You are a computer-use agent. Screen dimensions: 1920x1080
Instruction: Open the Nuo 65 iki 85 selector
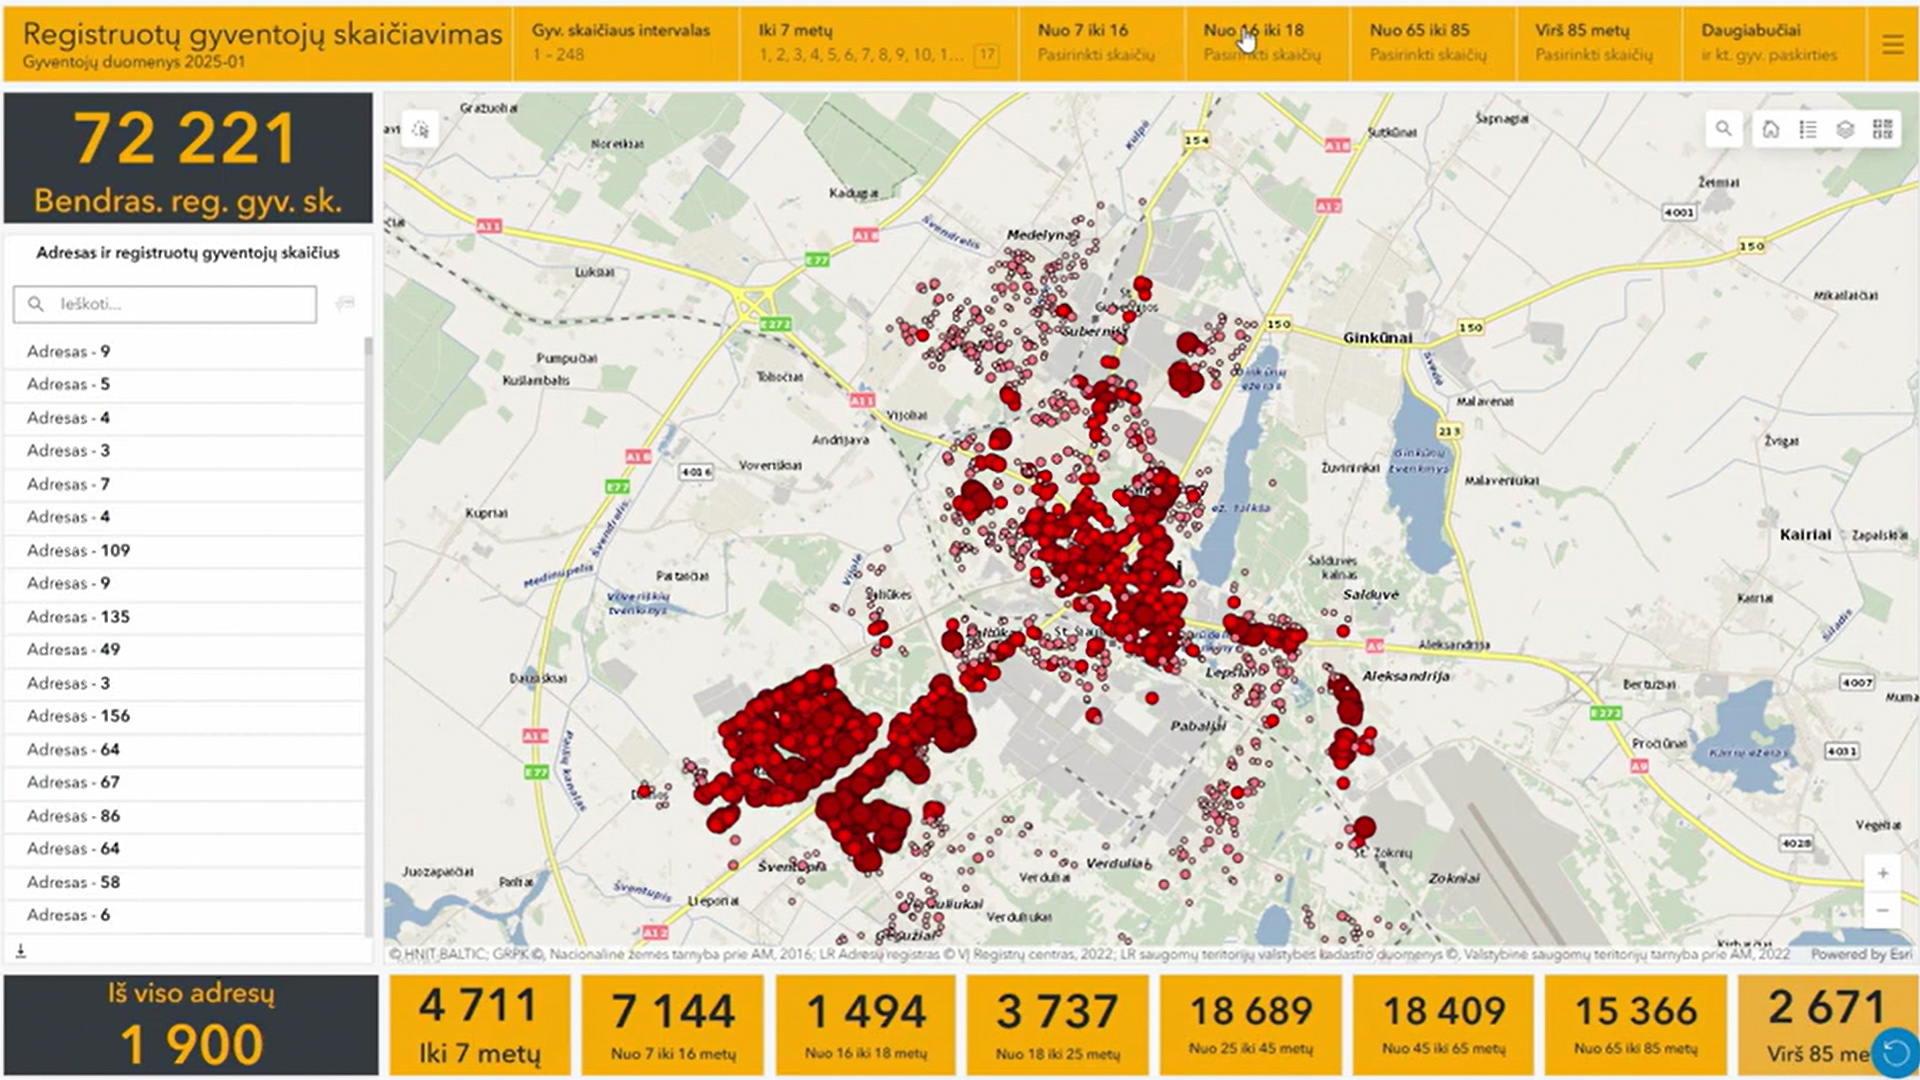point(1430,43)
